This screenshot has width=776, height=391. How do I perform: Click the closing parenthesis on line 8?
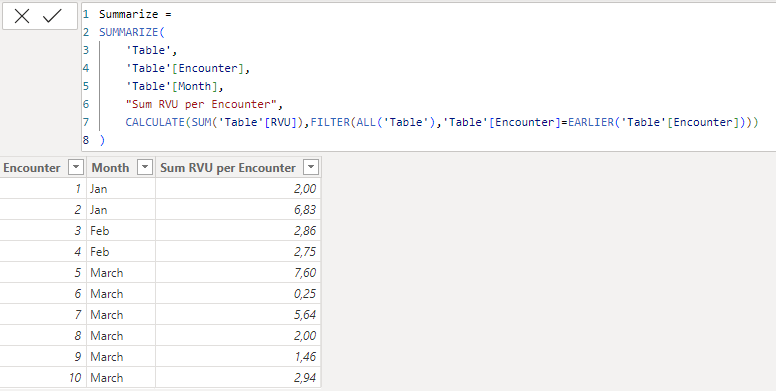102,140
